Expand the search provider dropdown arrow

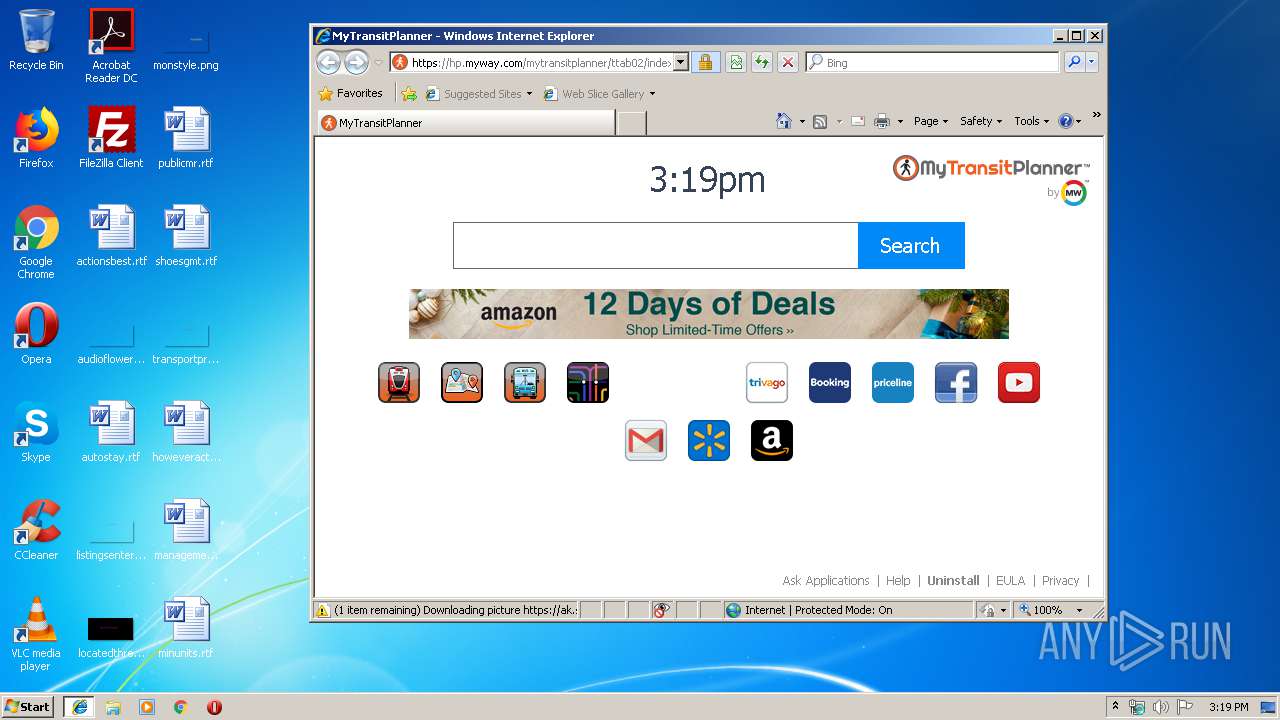1091,62
